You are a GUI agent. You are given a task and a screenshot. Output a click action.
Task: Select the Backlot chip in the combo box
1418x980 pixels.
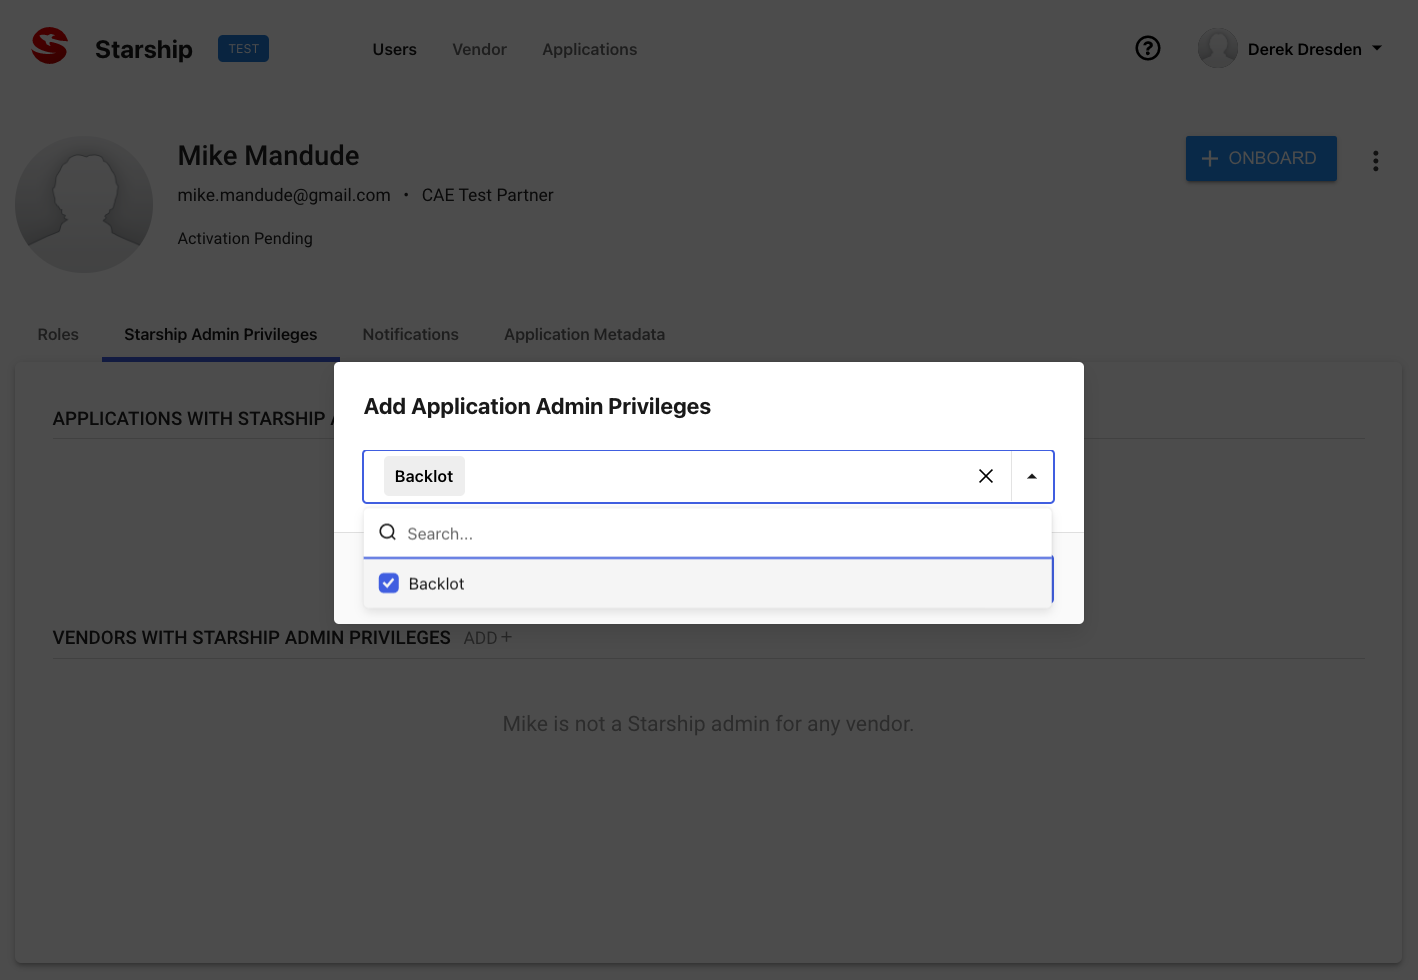(x=424, y=477)
